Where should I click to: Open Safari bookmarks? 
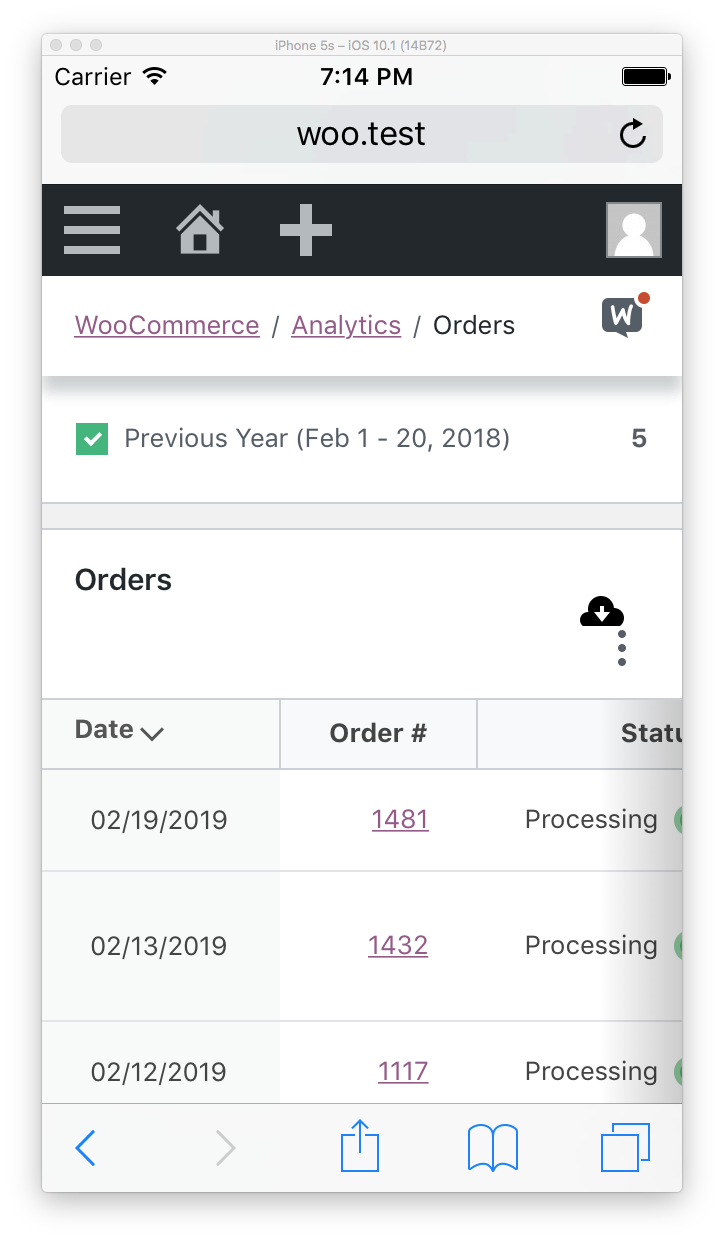[x=492, y=1147]
